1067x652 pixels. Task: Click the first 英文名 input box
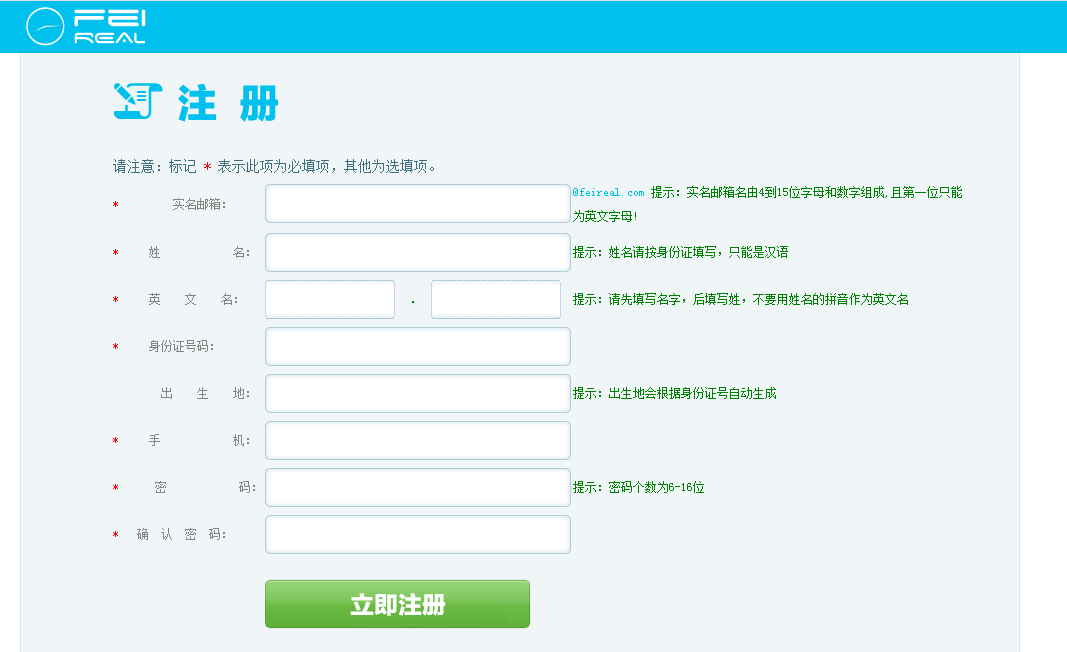[x=330, y=299]
